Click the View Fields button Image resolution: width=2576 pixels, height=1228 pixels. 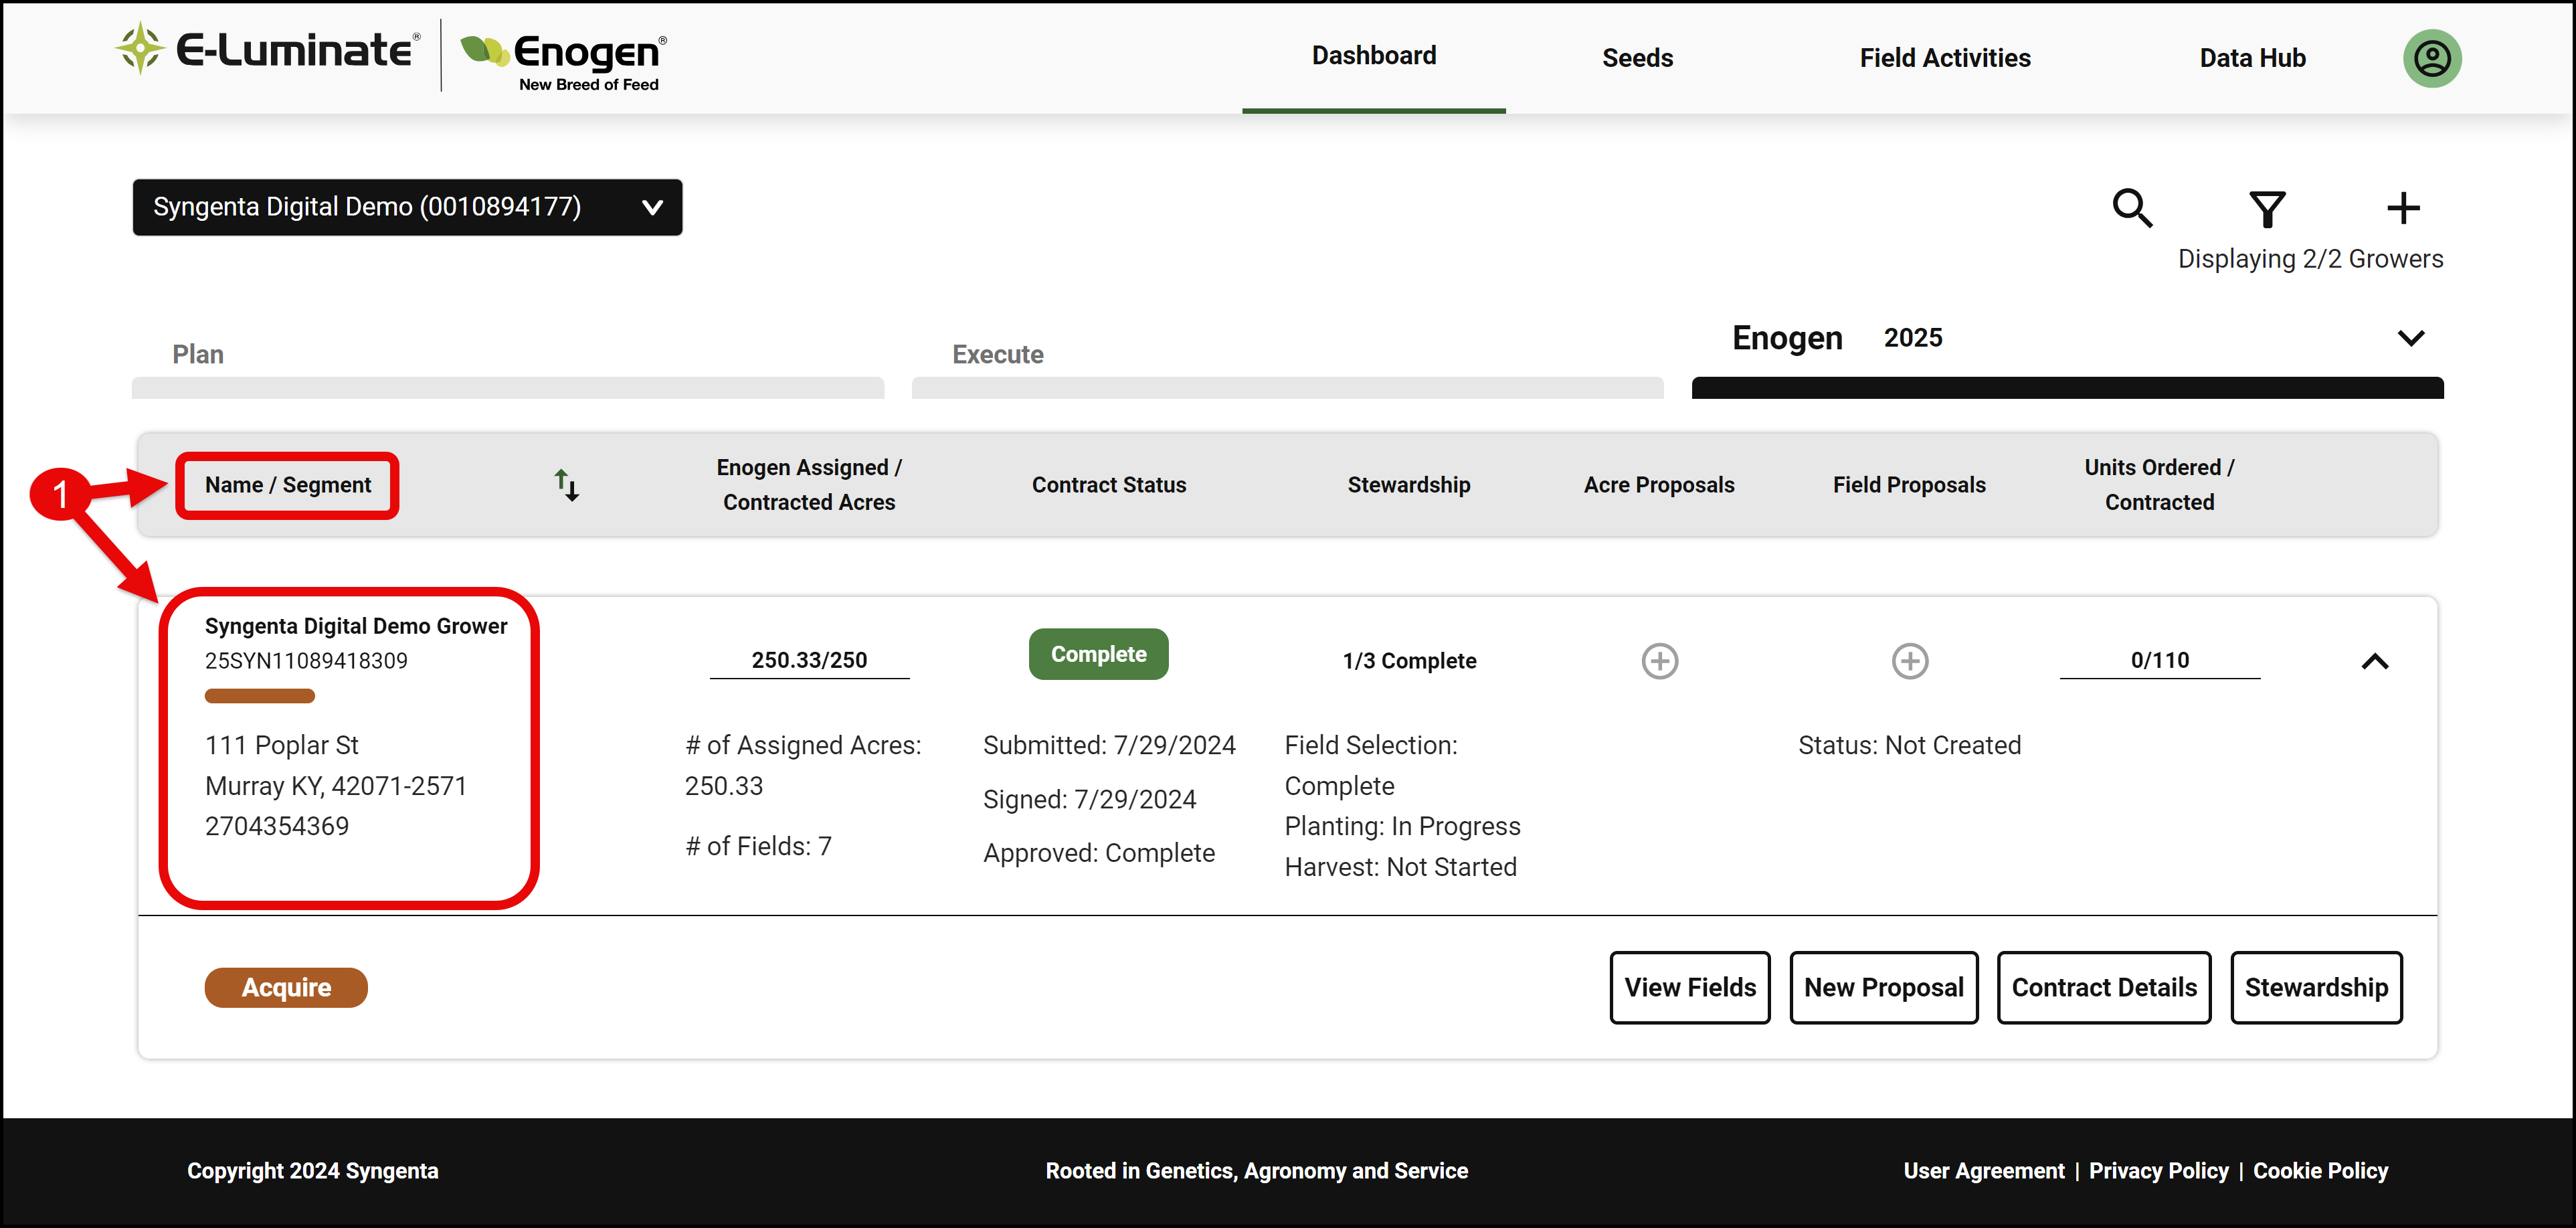tap(1690, 987)
